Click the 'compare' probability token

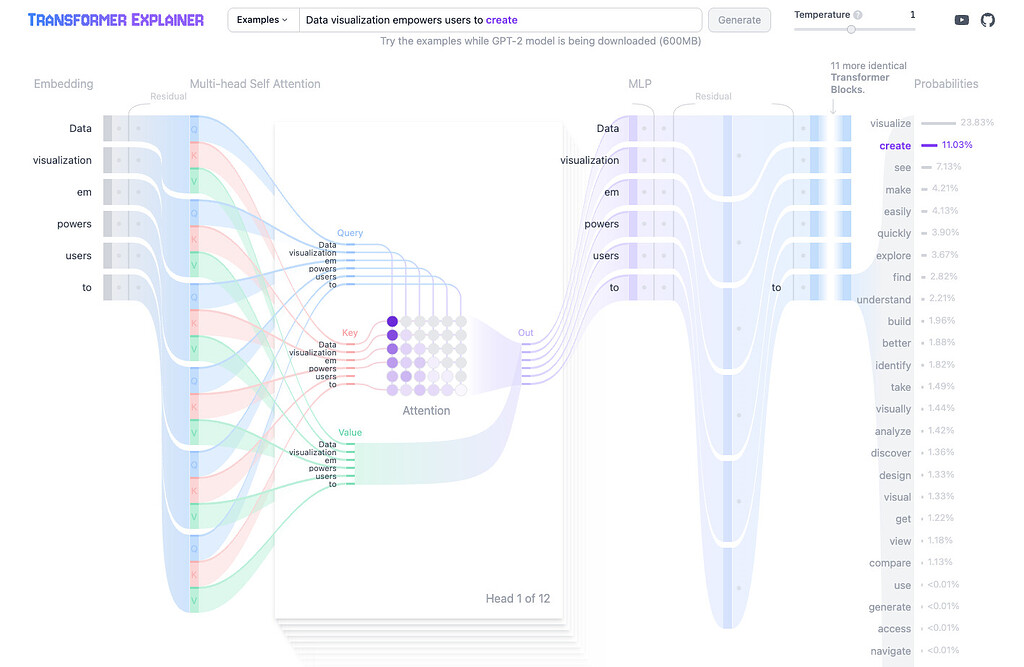point(890,562)
